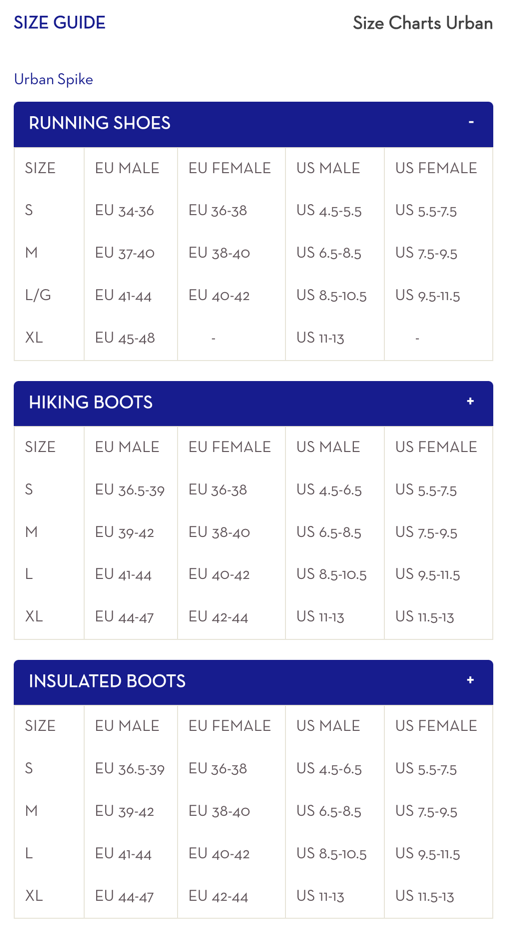The width and height of the screenshot is (508, 944).
Task: Open the Urban Spike link
Action: (x=54, y=79)
